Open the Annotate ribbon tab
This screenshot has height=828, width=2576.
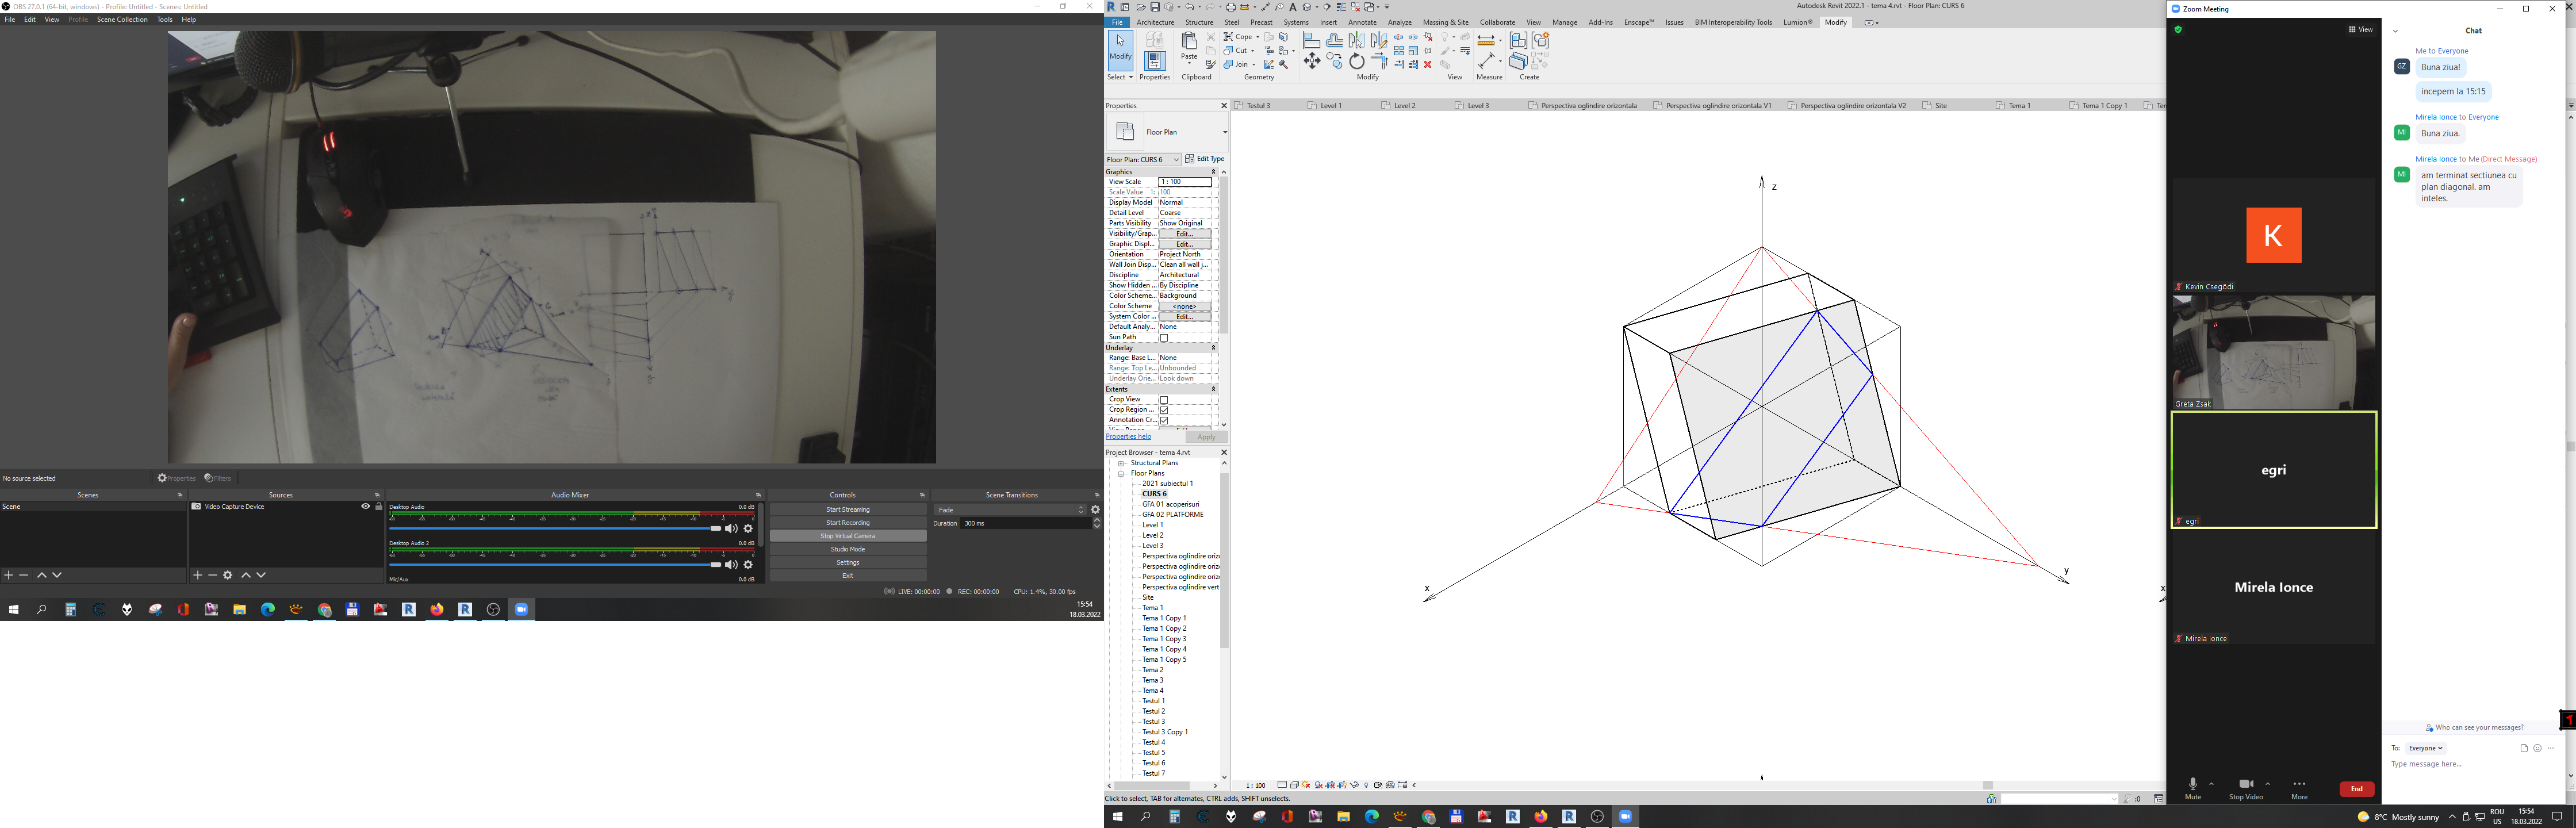click(1362, 22)
